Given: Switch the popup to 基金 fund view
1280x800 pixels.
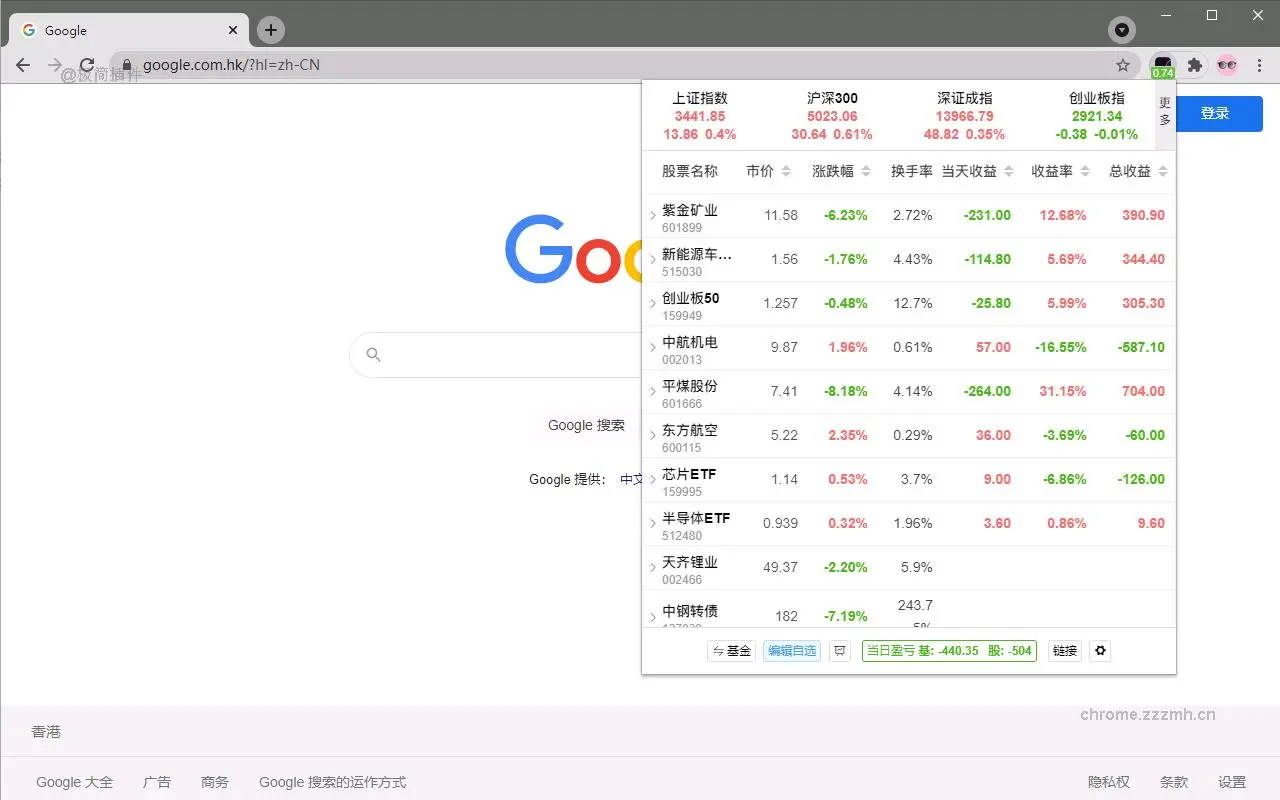Looking at the screenshot, I should 731,650.
